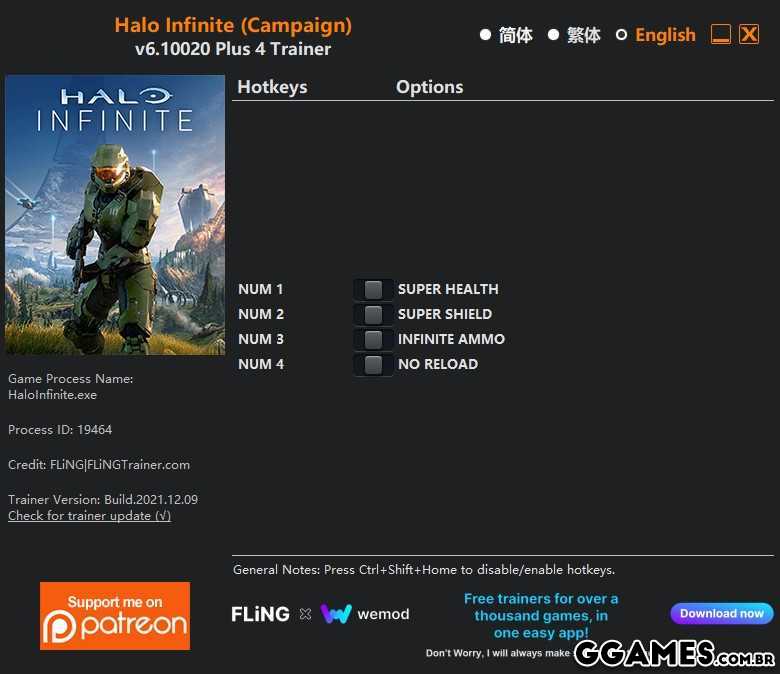Click the Halo Infinite cover art
780x674 pixels.
pyautogui.click(x=115, y=214)
